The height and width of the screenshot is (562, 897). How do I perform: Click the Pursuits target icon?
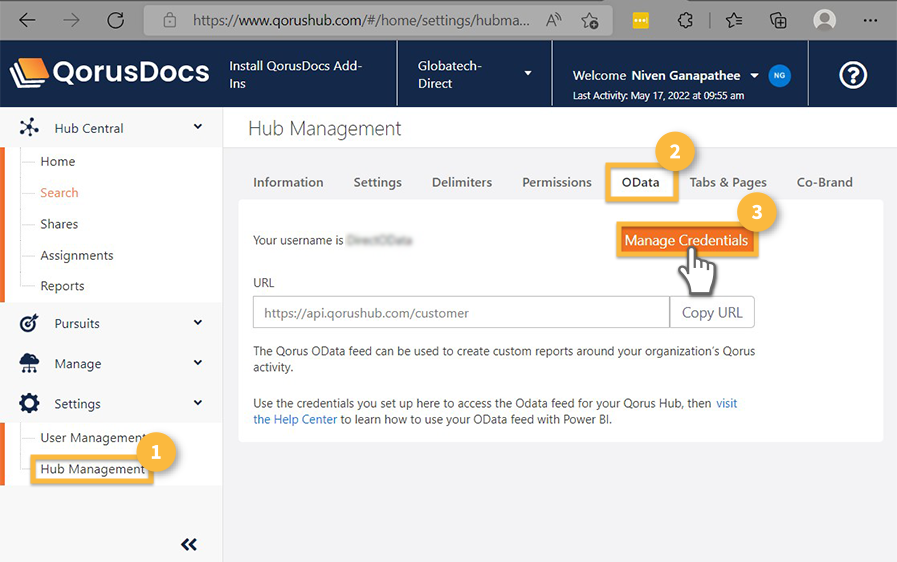(x=29, y=323)
